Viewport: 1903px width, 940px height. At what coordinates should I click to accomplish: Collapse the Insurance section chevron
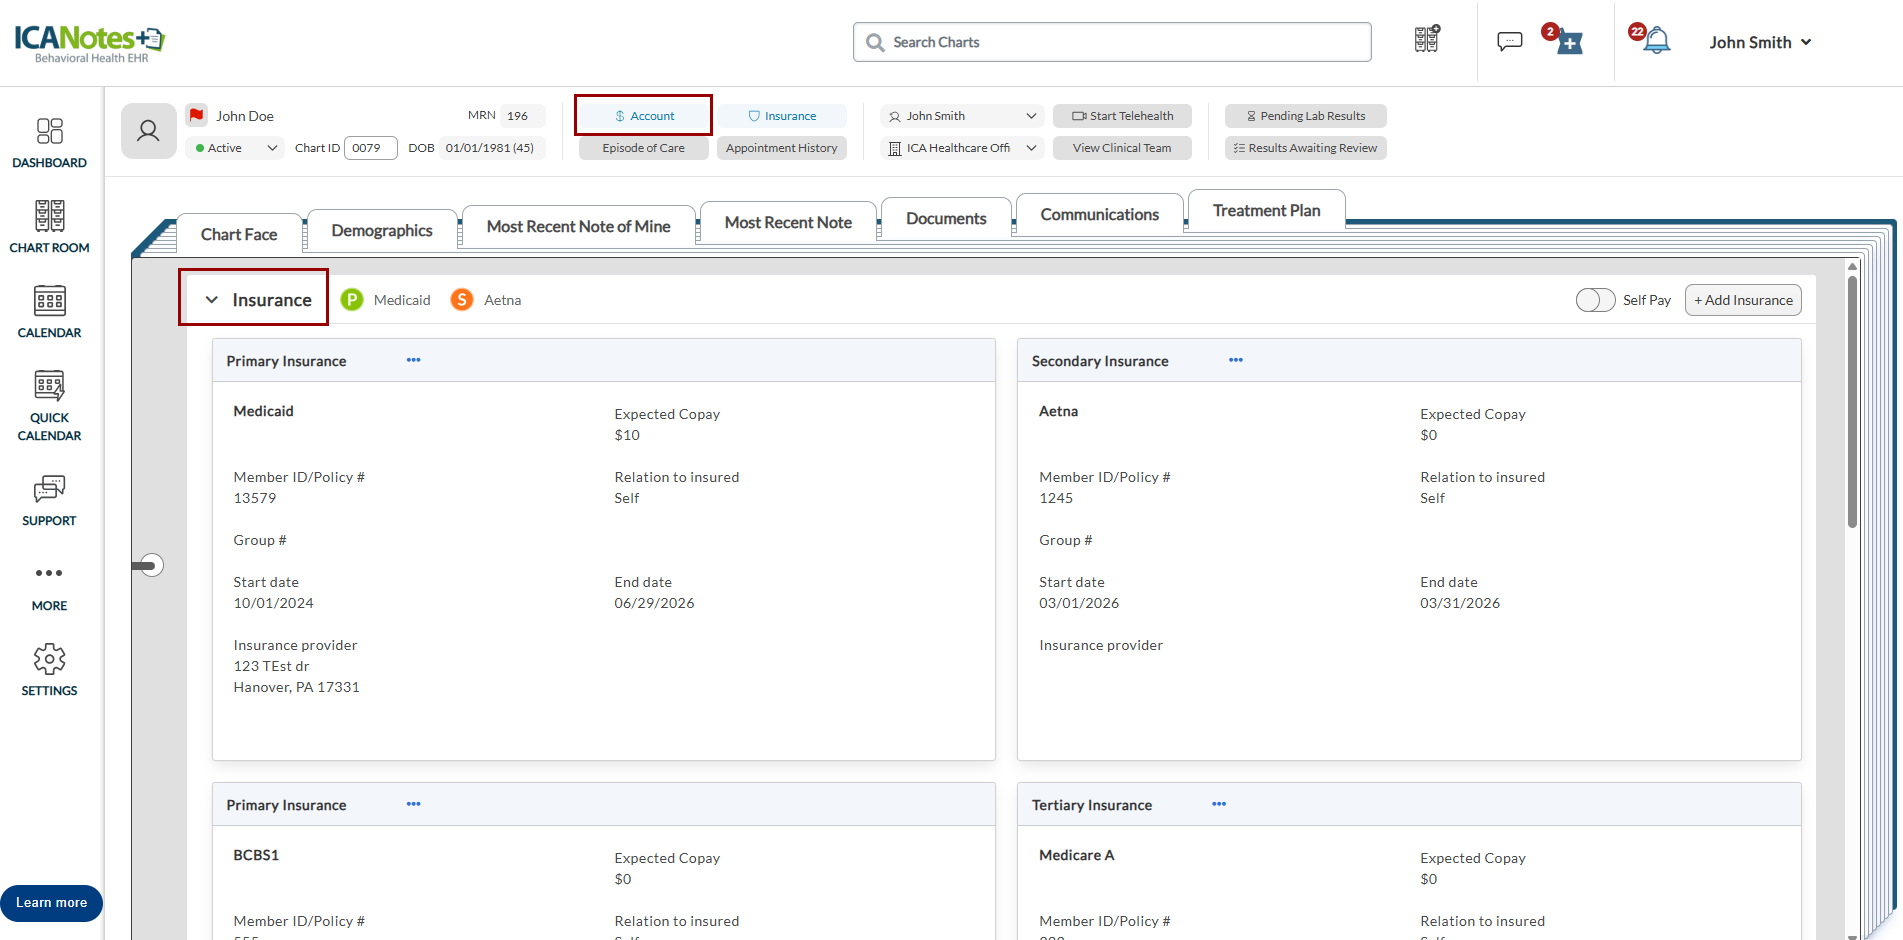pos(212,300)
